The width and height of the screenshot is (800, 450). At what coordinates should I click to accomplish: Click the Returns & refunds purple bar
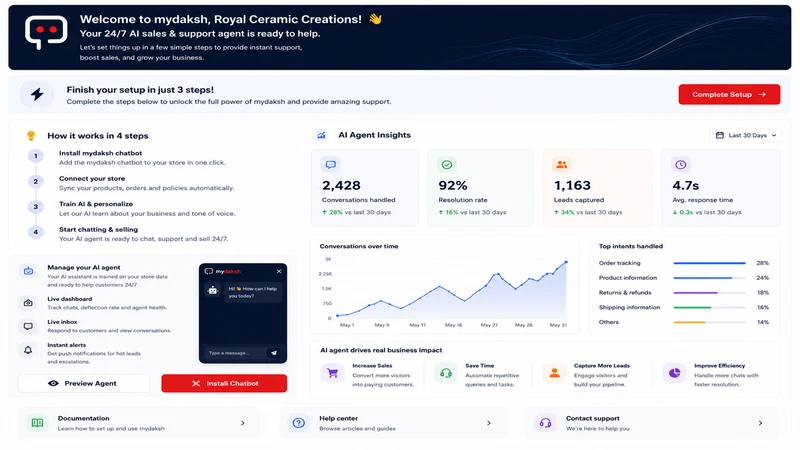[x=709, y=293]
